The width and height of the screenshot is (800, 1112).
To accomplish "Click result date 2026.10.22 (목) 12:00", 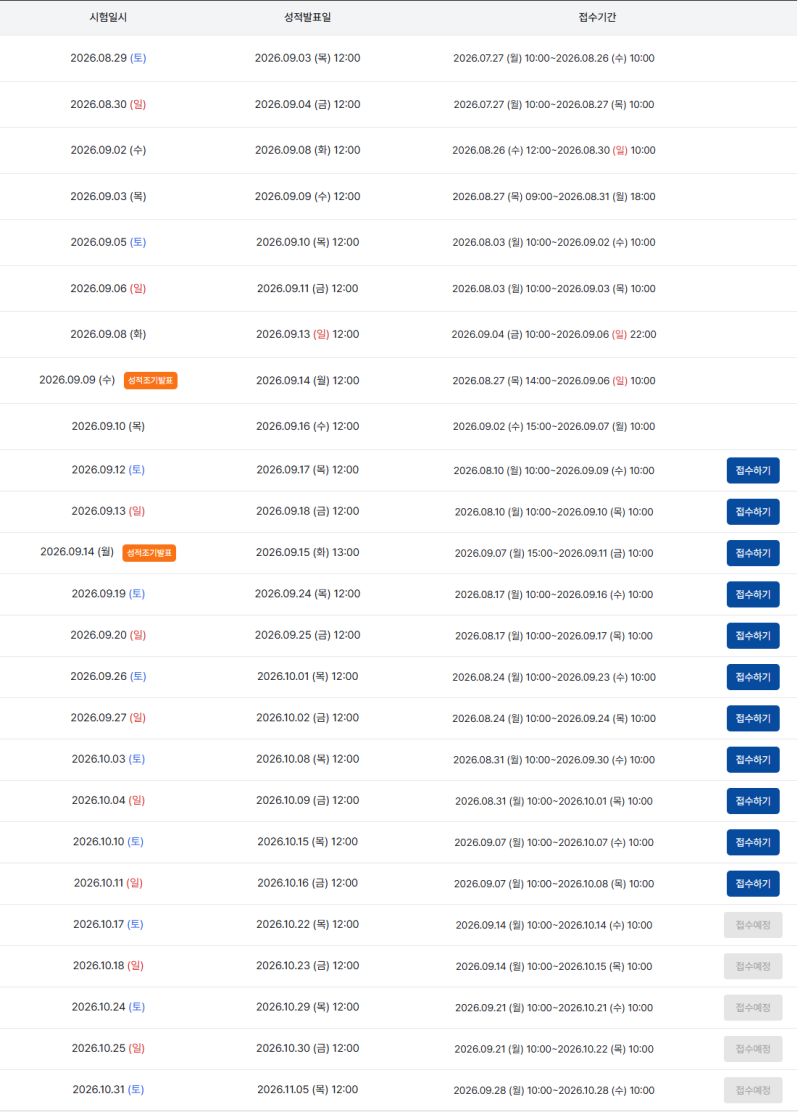I will click(x=307, y=924).
